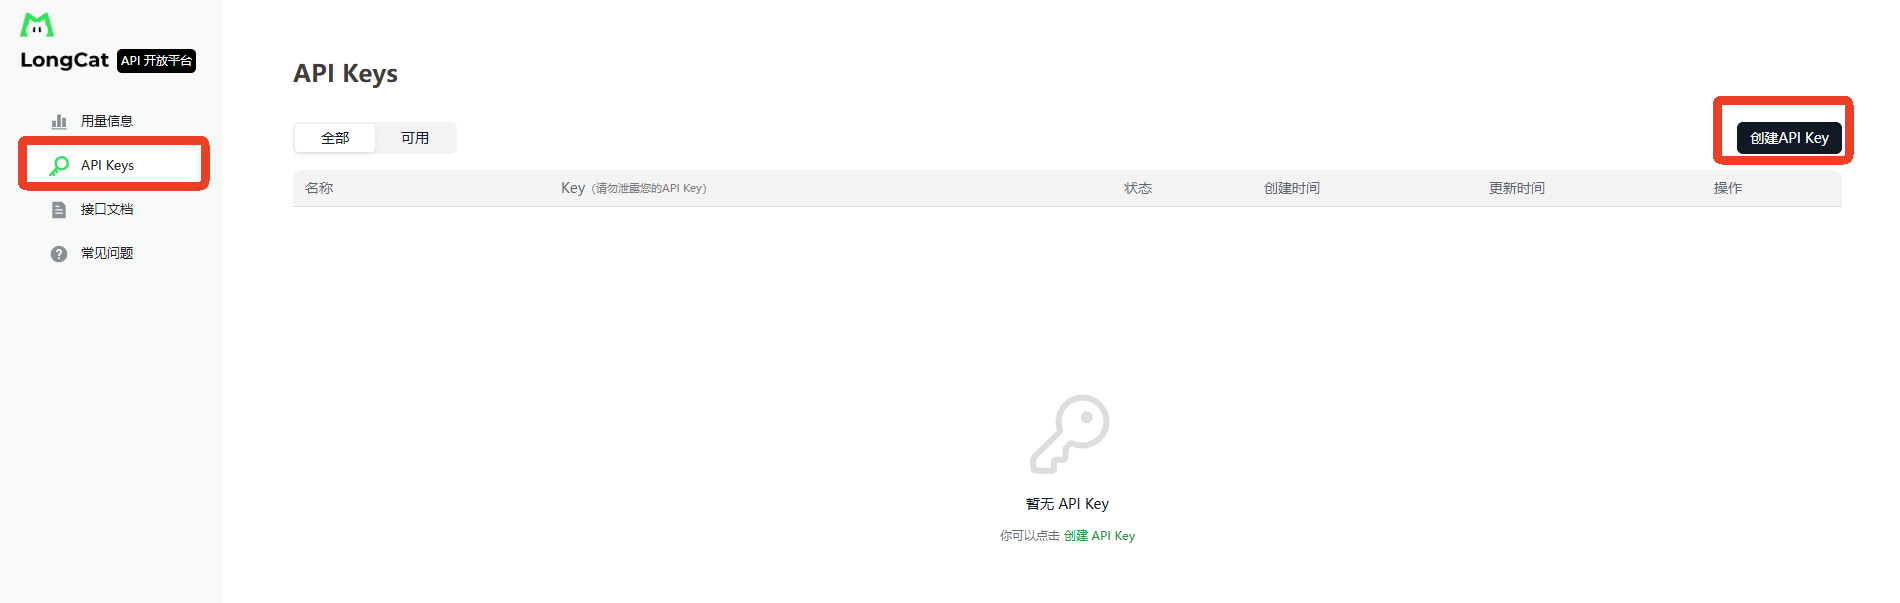Click the black 创建API Key button
This screenshot has height=603, width=1900.
point(1789,138)
